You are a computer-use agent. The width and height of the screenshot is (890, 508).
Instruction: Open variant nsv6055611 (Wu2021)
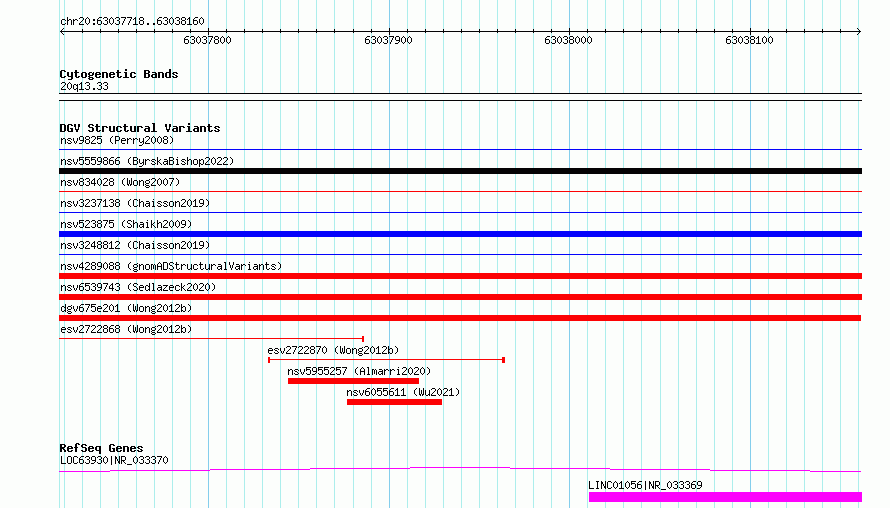[x=403, y=392]
